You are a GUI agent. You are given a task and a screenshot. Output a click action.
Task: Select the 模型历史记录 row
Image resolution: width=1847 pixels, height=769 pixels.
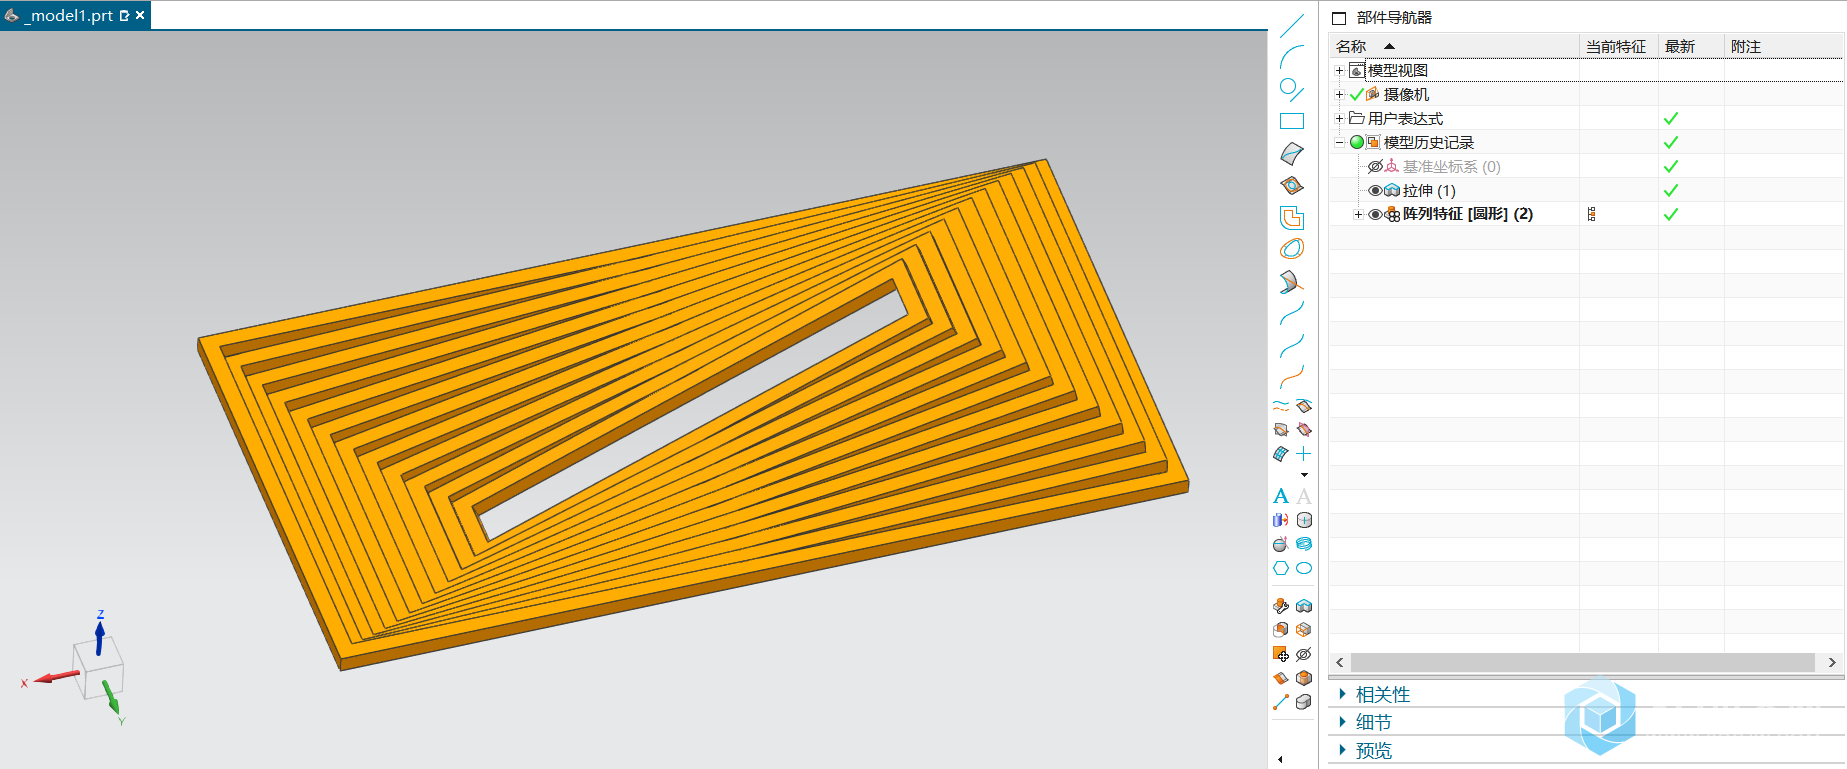click(1586, 142)
